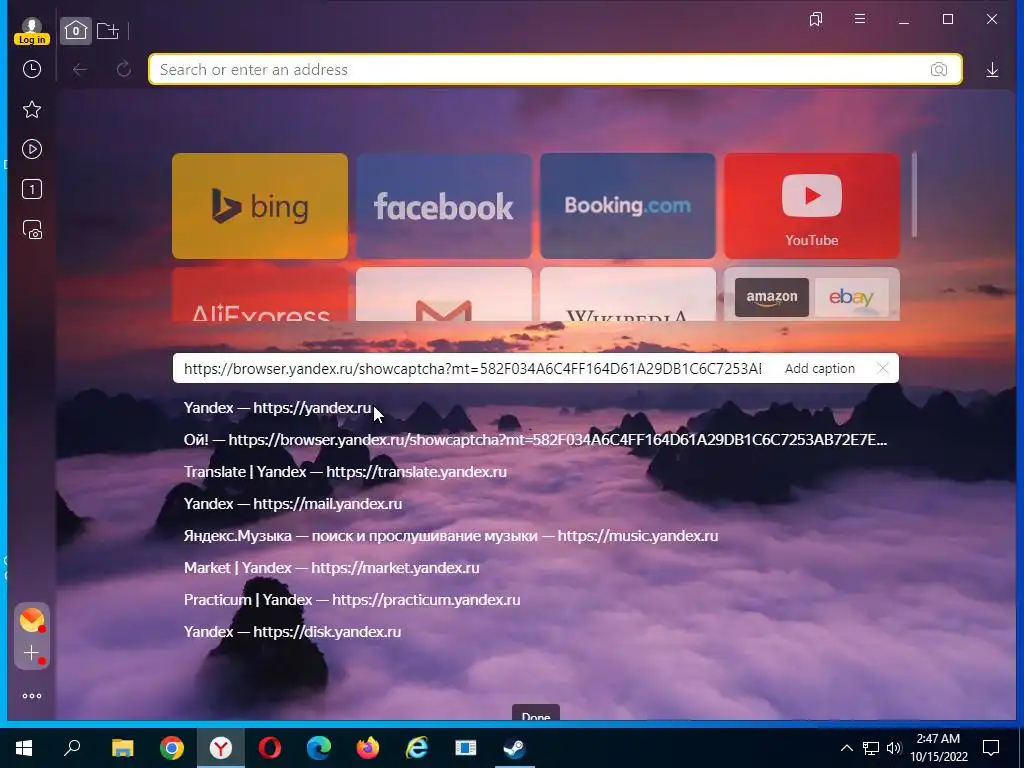Click the Done button
Image resolution: width=1024 pixels, height=768 pixels.
(x=536, y=713)
